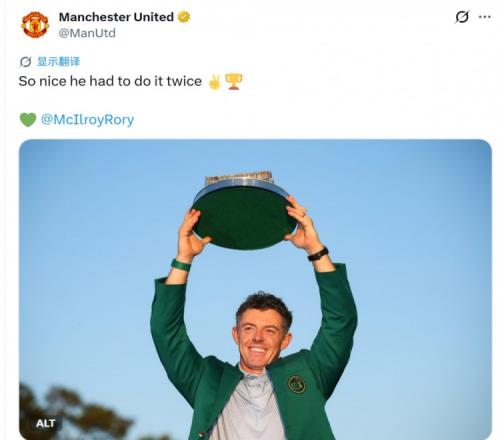This screenshot has width=500, height=440.
Task: Click the @ManUtd handle
Action: pyautogui.click(x=87, y=33)
